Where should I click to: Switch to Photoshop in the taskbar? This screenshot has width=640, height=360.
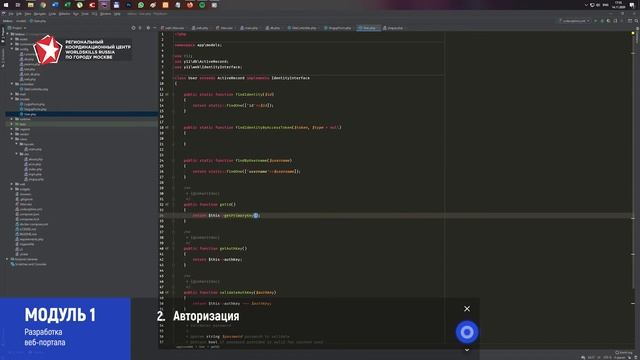click(129, 5)
